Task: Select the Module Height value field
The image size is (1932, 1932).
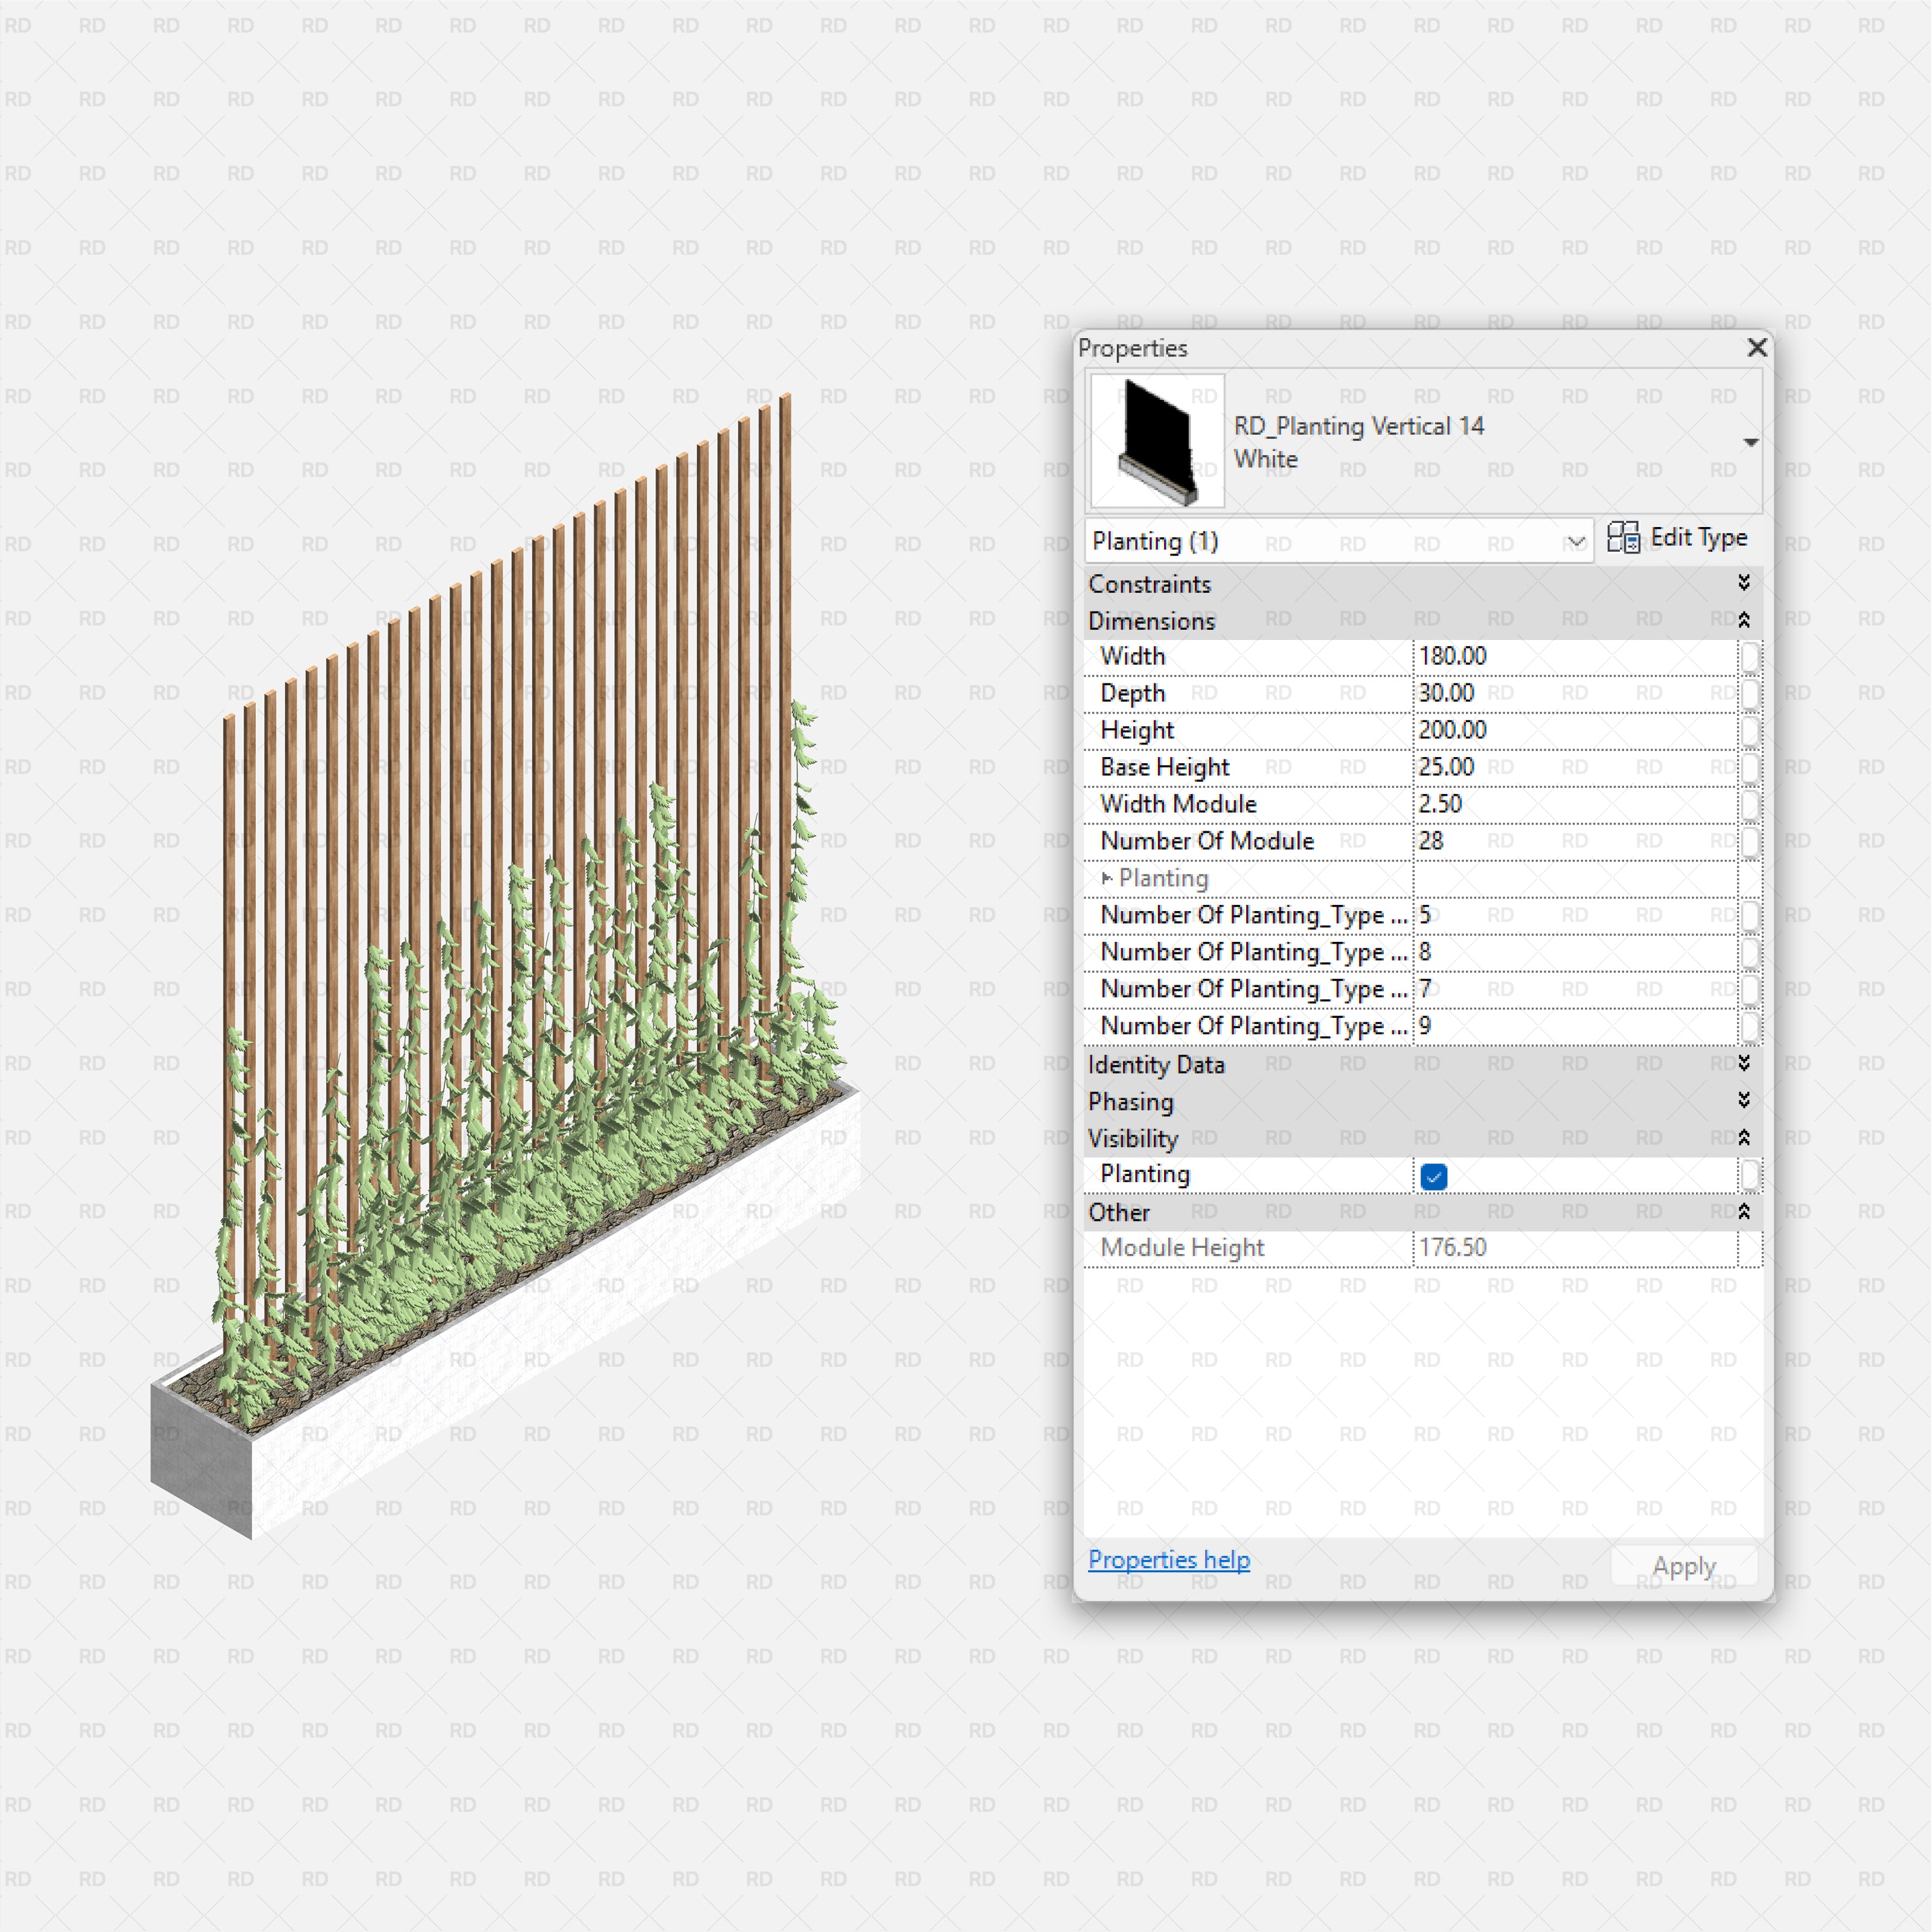Action: point(1550,1248)
